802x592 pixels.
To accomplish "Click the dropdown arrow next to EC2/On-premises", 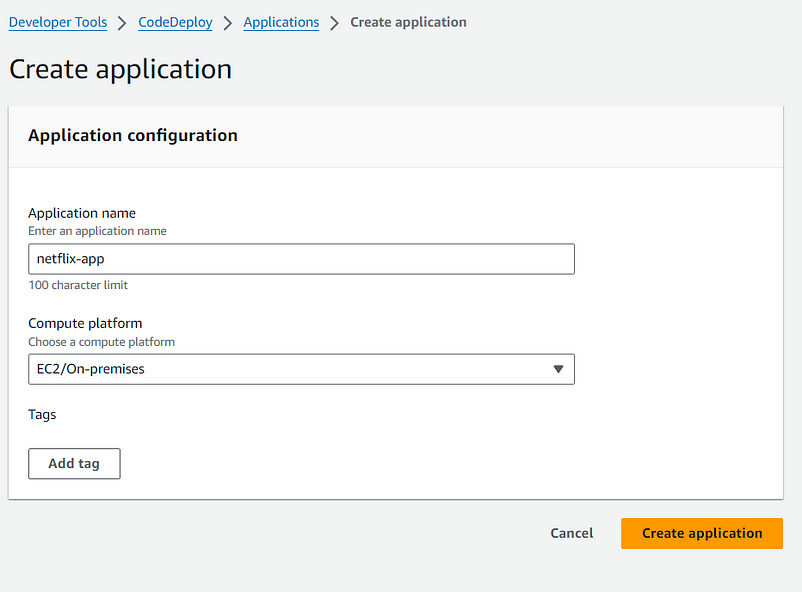I will coord(558,369).
